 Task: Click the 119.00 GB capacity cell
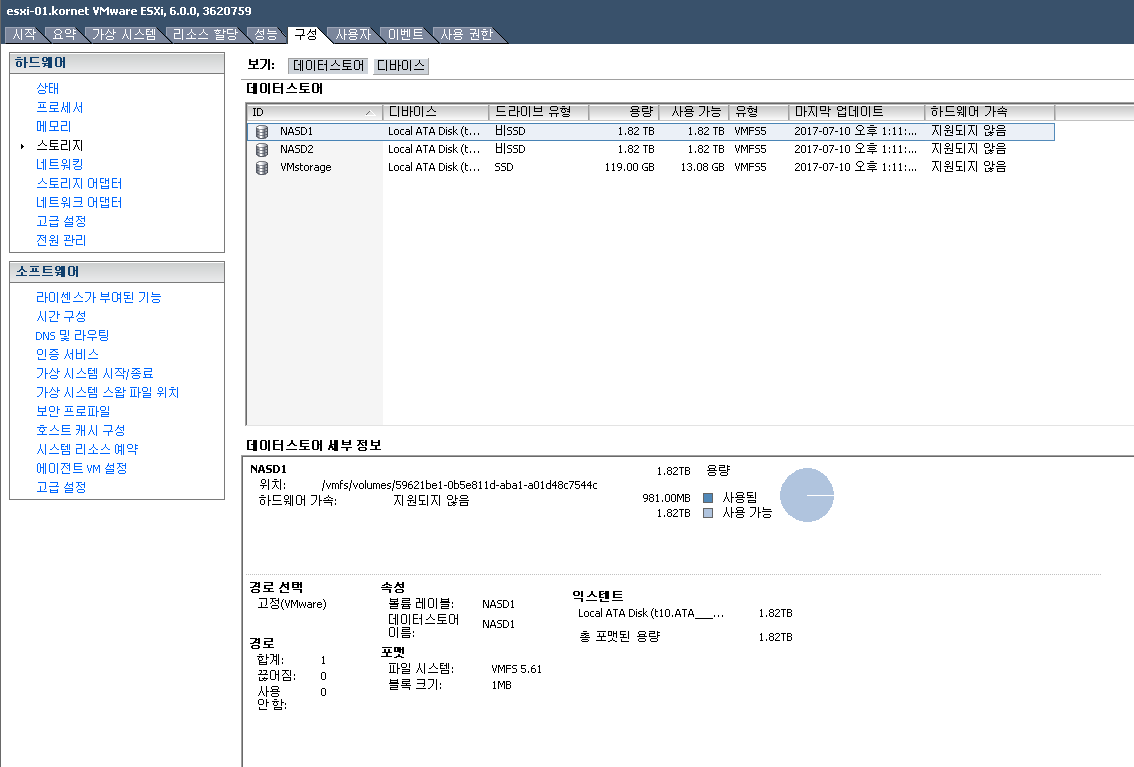coord(629,168)
